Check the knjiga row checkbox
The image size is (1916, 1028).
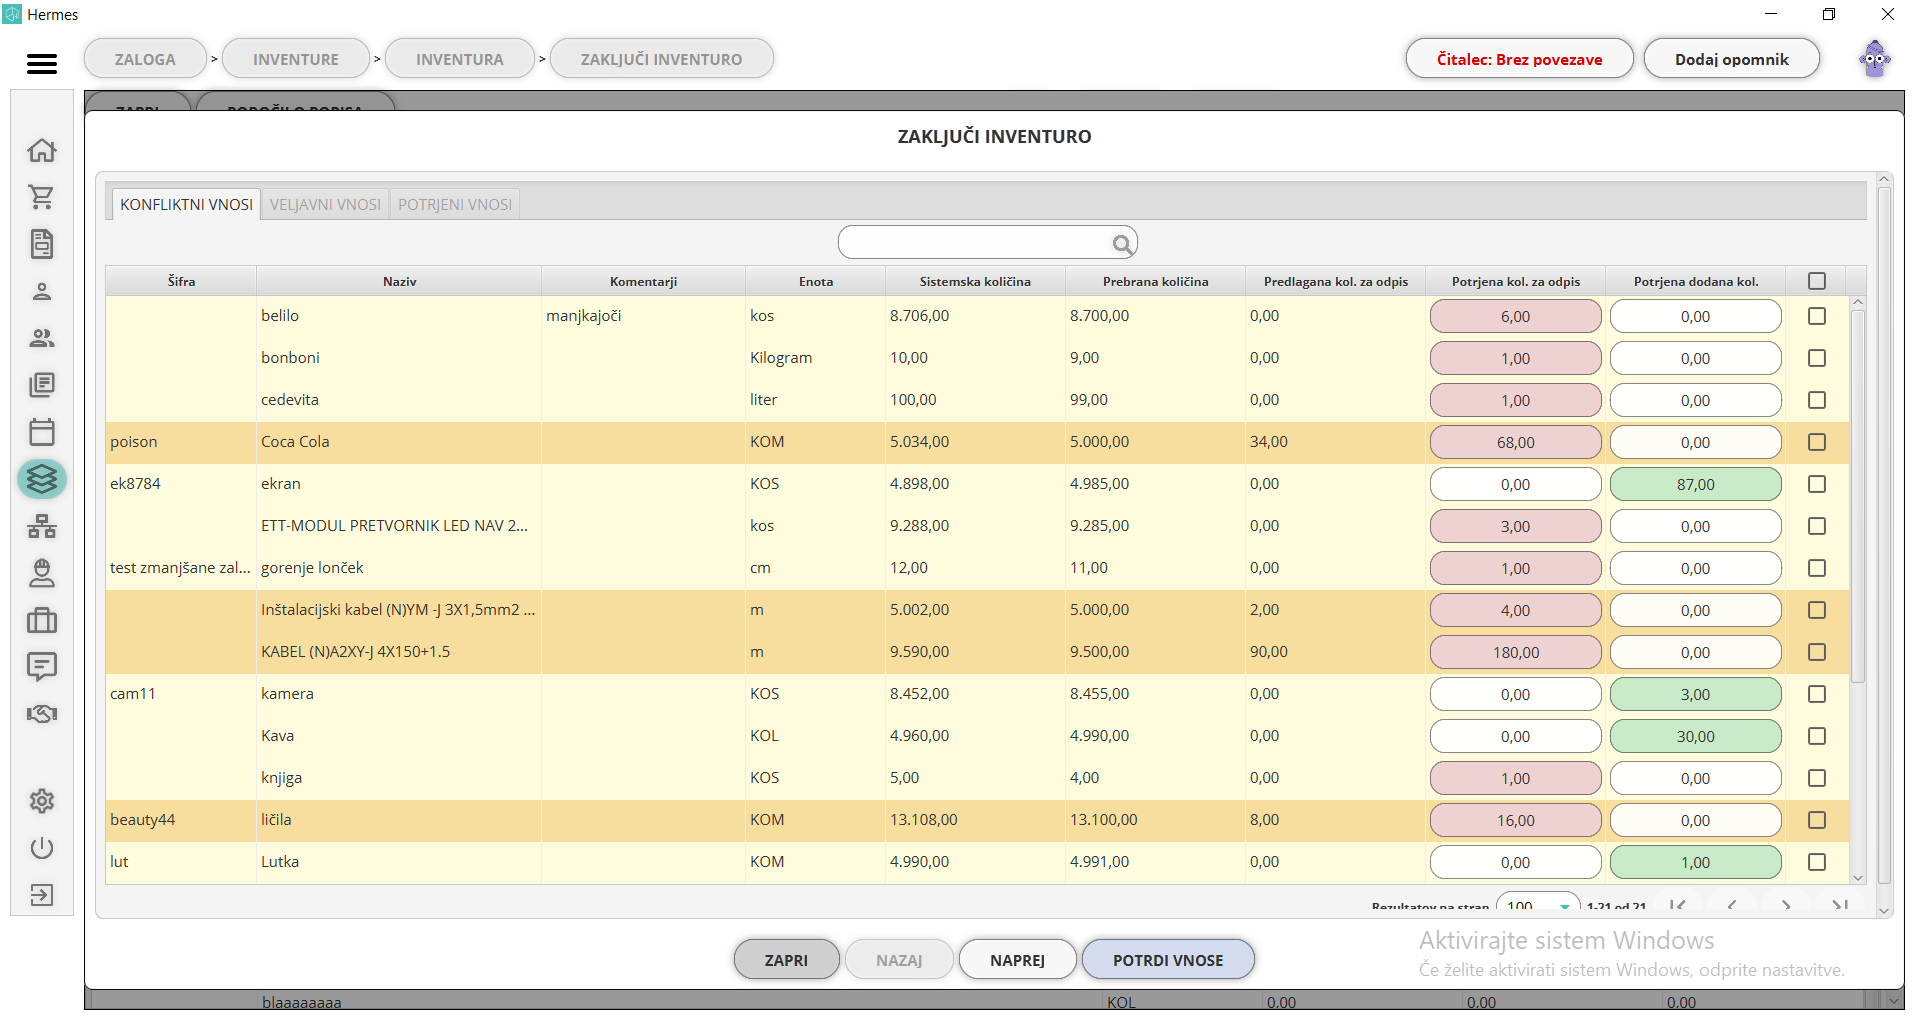click(1817, 778)
